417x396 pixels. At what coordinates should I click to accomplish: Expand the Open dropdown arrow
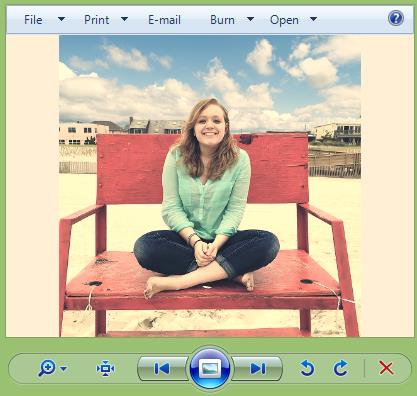(x=313, y=19)
